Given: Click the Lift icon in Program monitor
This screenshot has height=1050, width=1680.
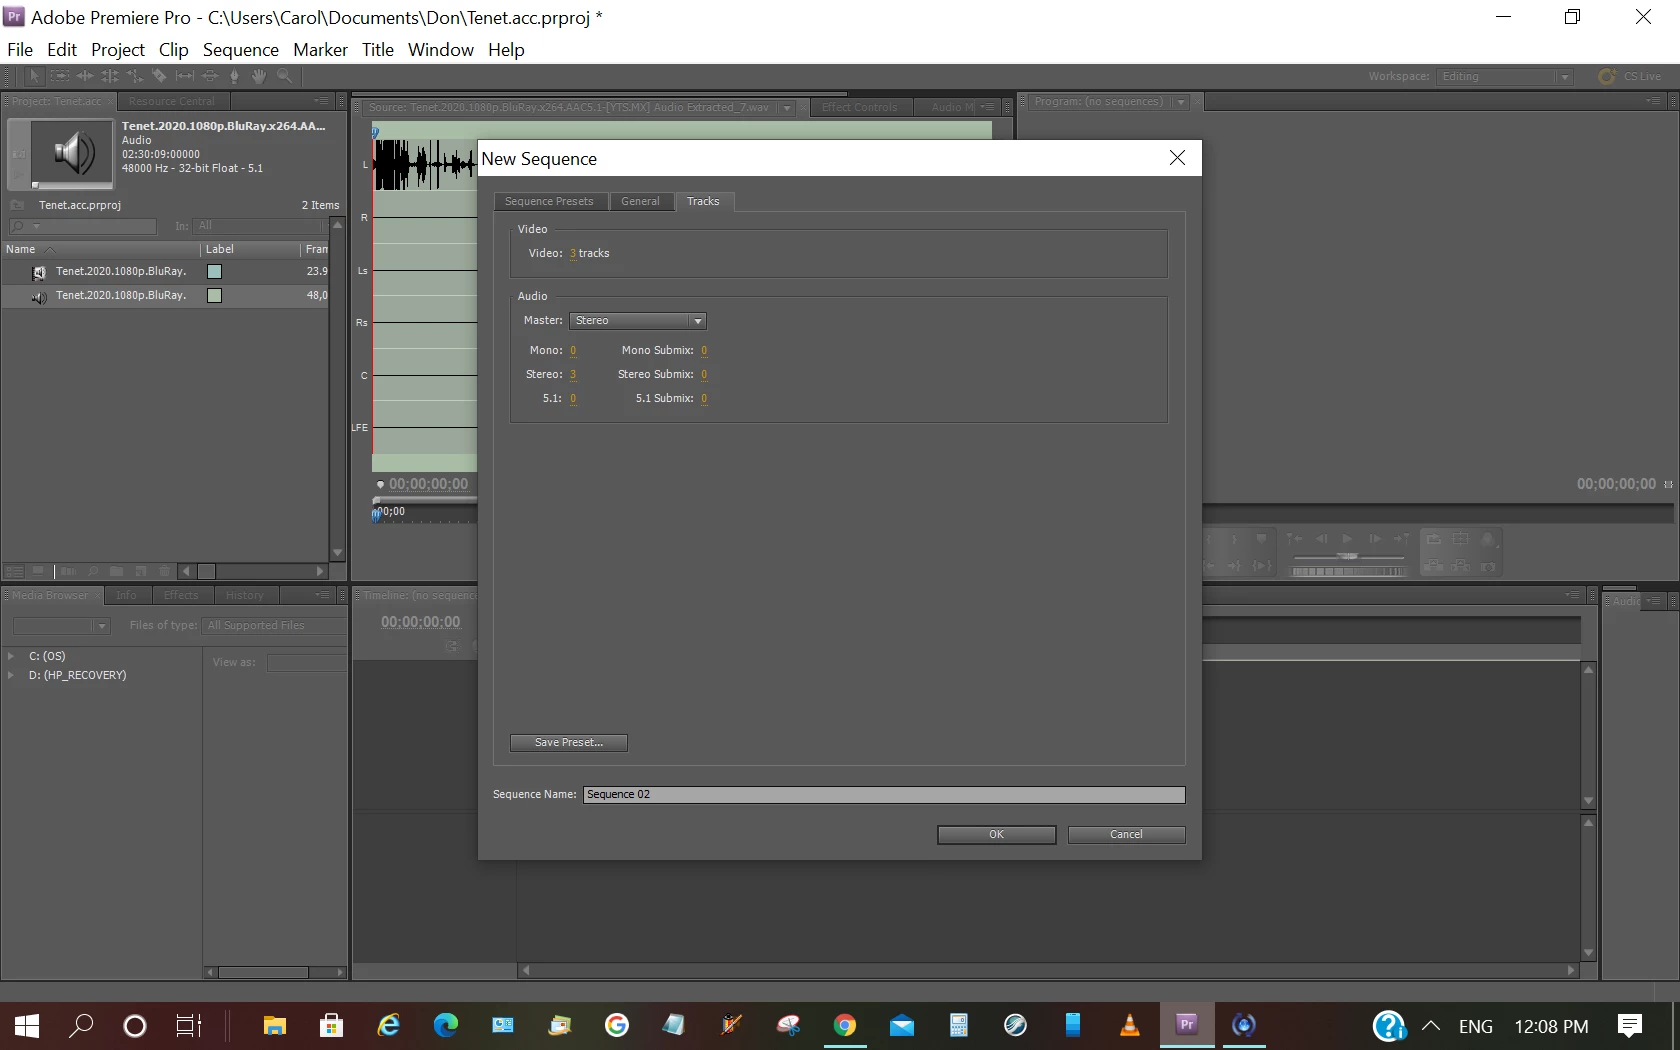Looking at the screenshot, I should pyautogui.click(x=1433, y=566).
